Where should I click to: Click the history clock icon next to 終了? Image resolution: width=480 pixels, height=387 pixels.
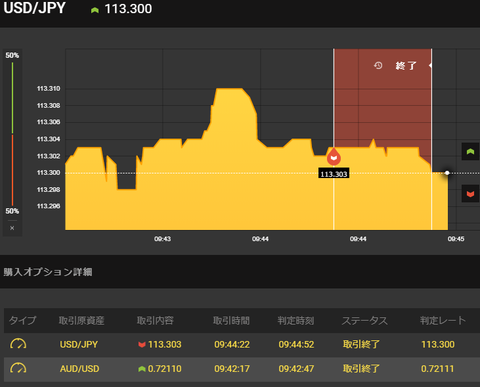(x=378, y=65)
